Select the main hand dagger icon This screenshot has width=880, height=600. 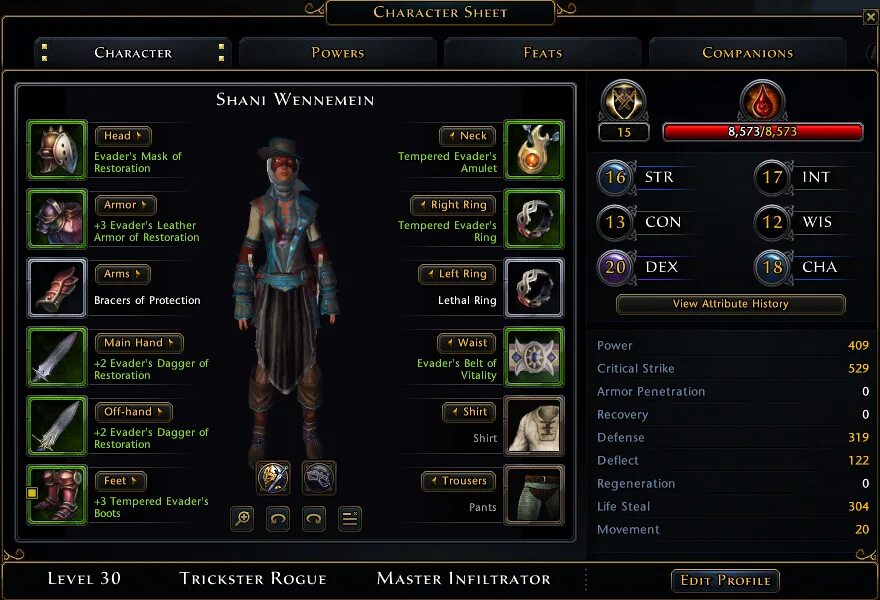tap(57, 357)
